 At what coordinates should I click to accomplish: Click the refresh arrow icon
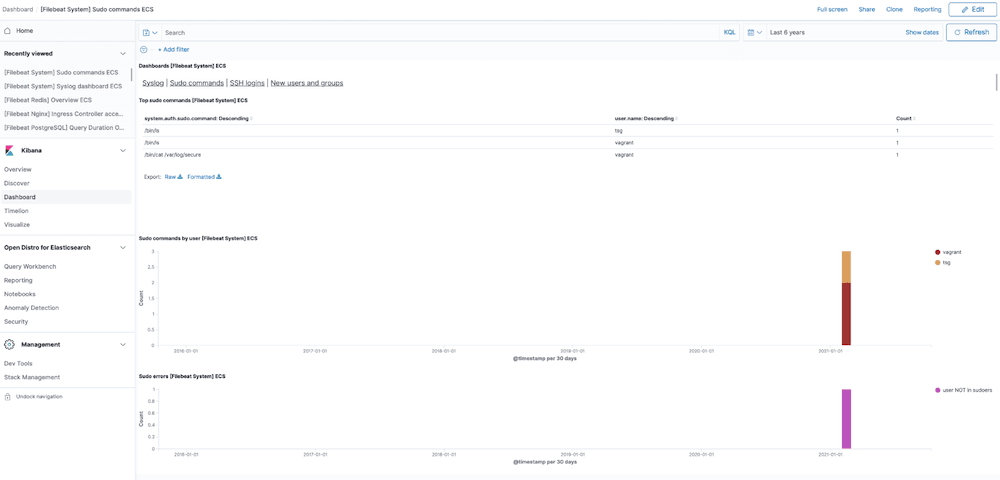pos(957,33)
